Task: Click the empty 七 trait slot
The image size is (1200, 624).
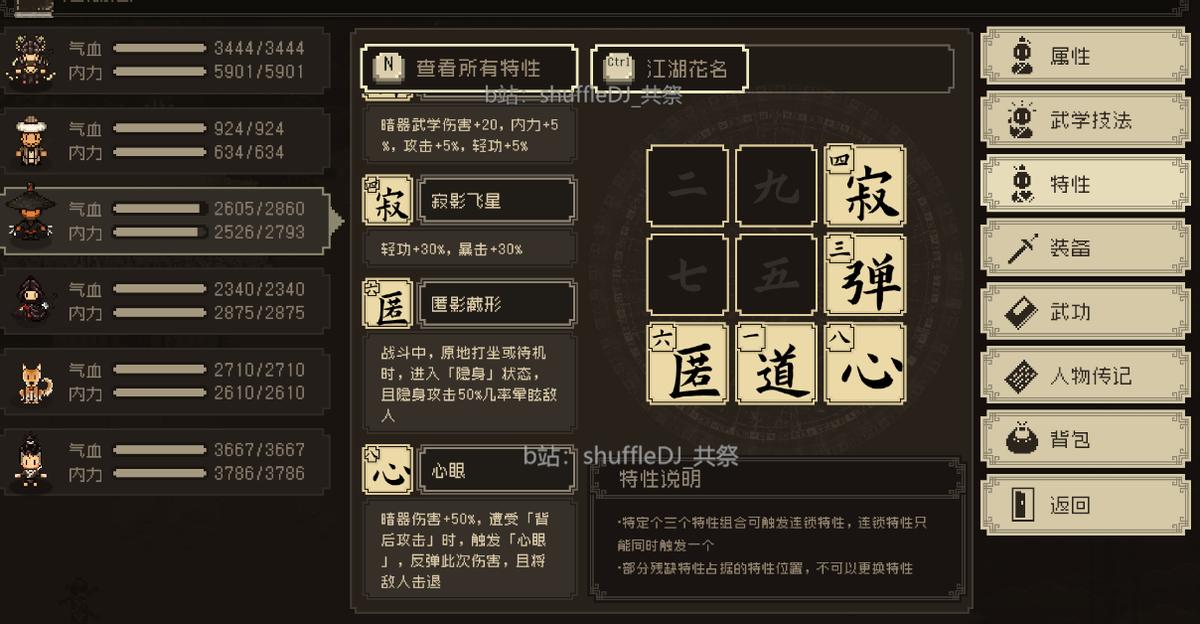Action: tap(688, 275)
